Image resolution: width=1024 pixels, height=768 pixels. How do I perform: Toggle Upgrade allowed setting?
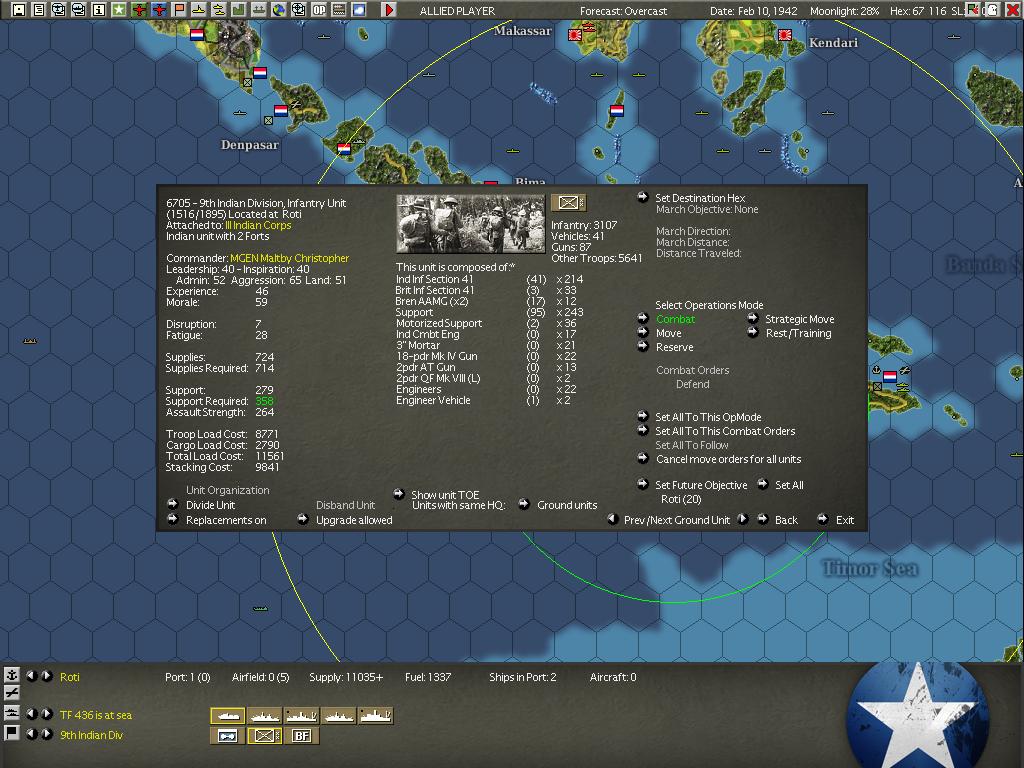pos(354,520)
